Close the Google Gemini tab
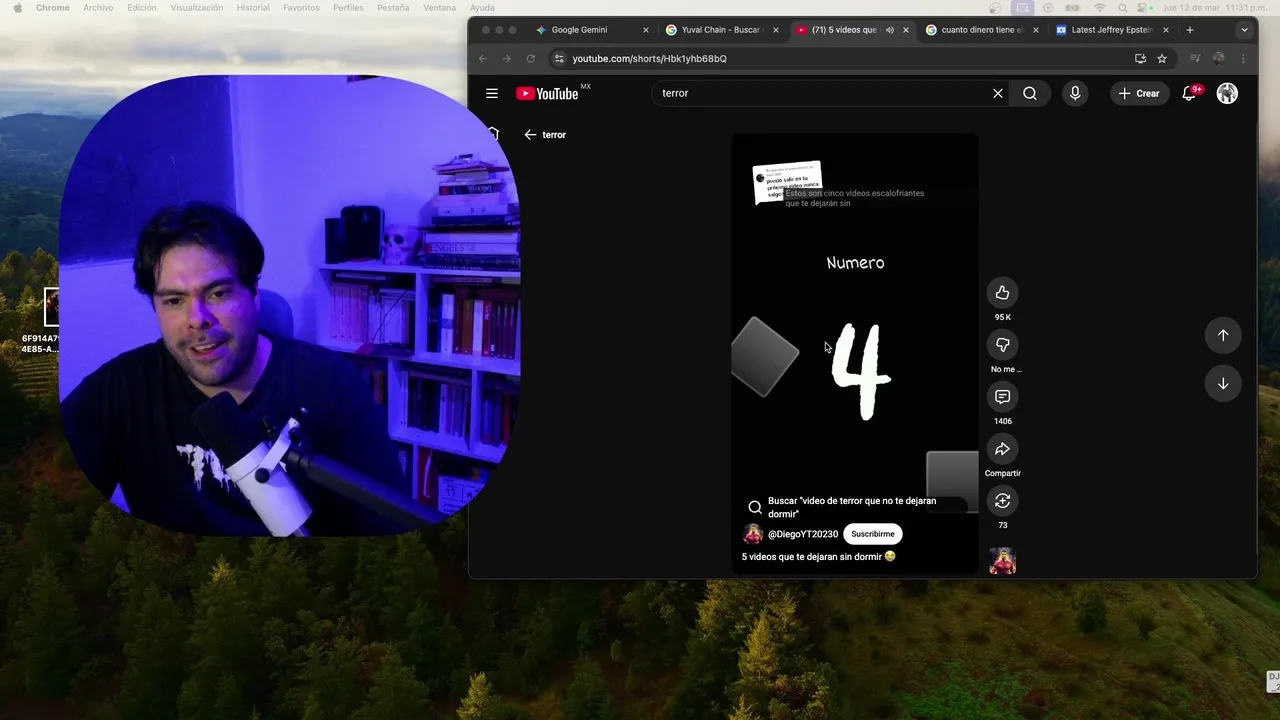Screen dimensions: 1280x720 click(x=646, y=30)
